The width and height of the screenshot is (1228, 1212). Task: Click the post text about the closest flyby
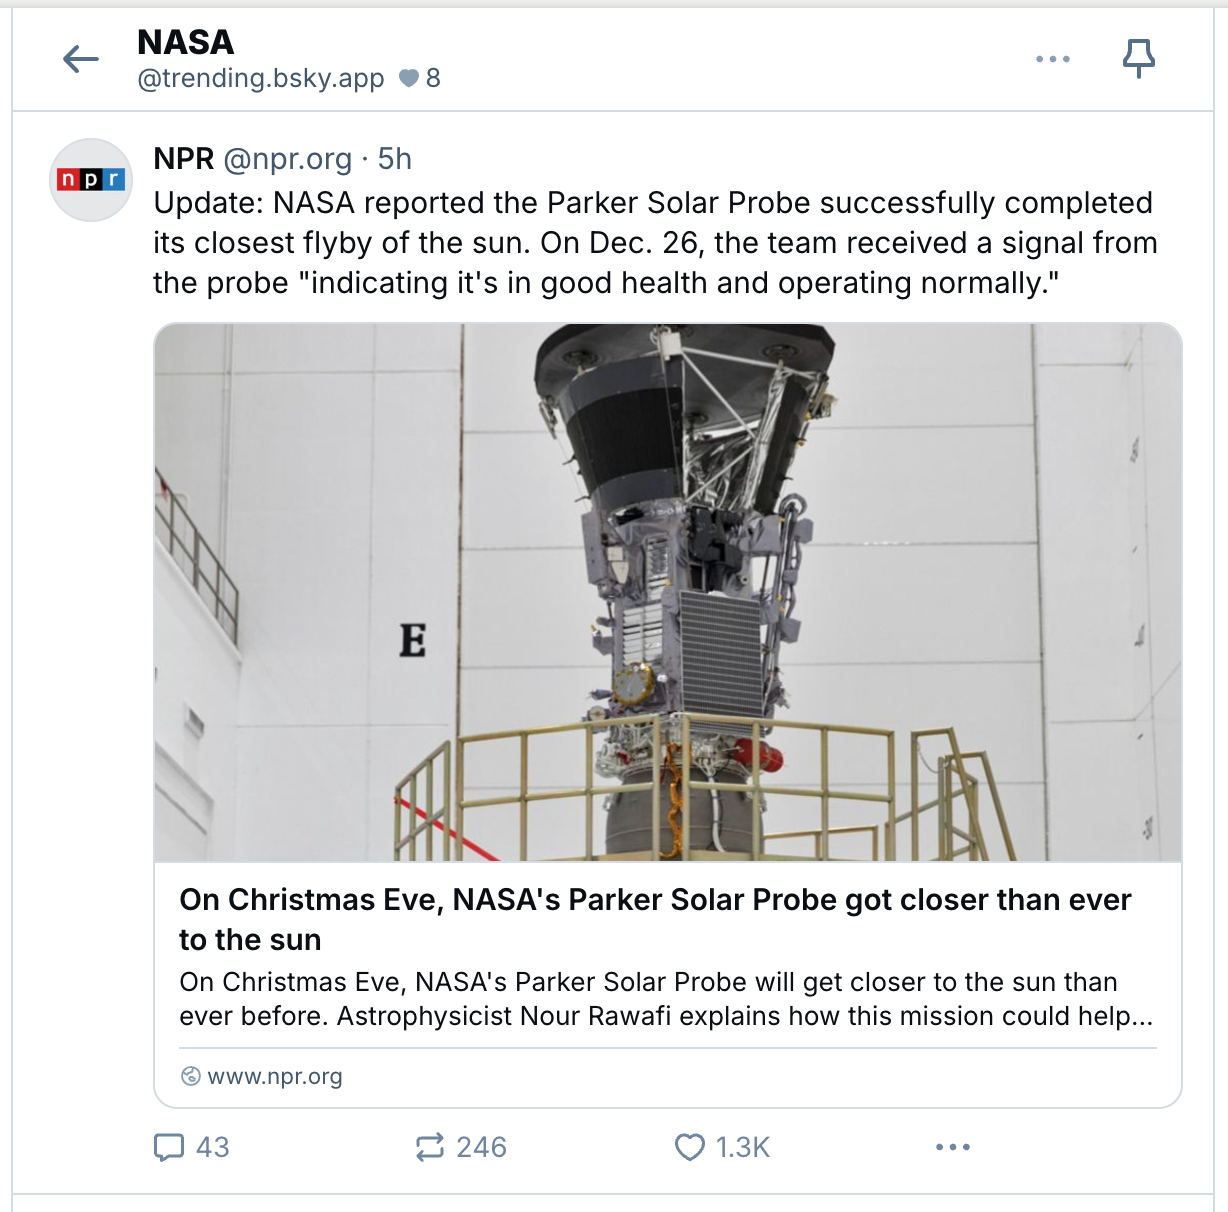click(x=655, y=243)
